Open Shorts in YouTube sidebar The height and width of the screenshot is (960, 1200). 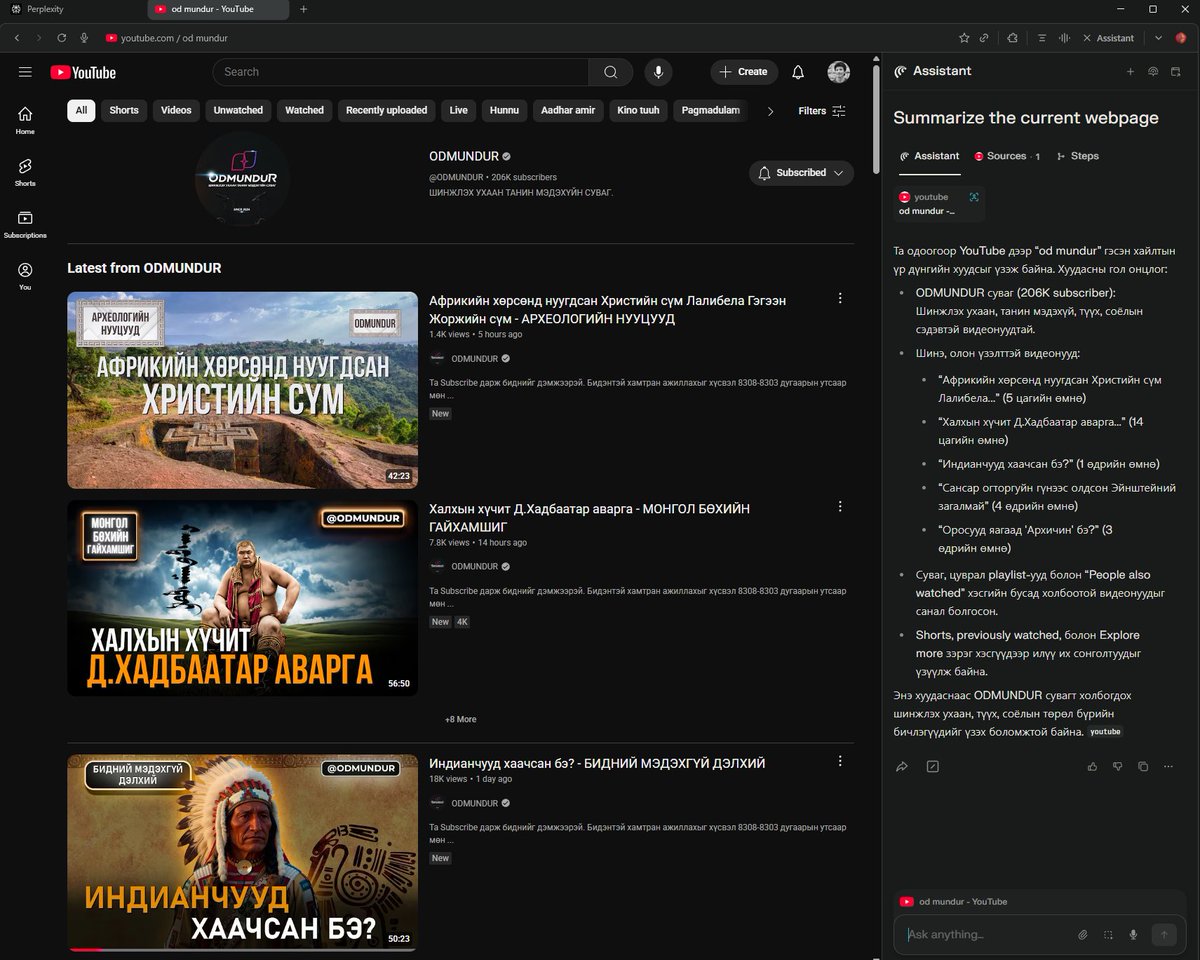tap(25, 172)
